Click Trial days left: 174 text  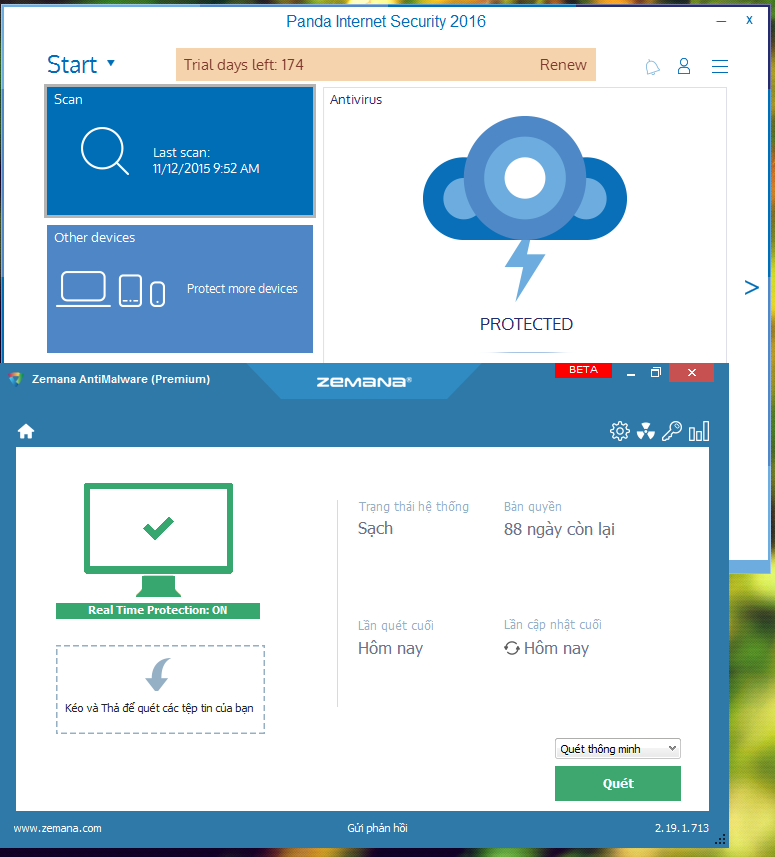(243, 64)
